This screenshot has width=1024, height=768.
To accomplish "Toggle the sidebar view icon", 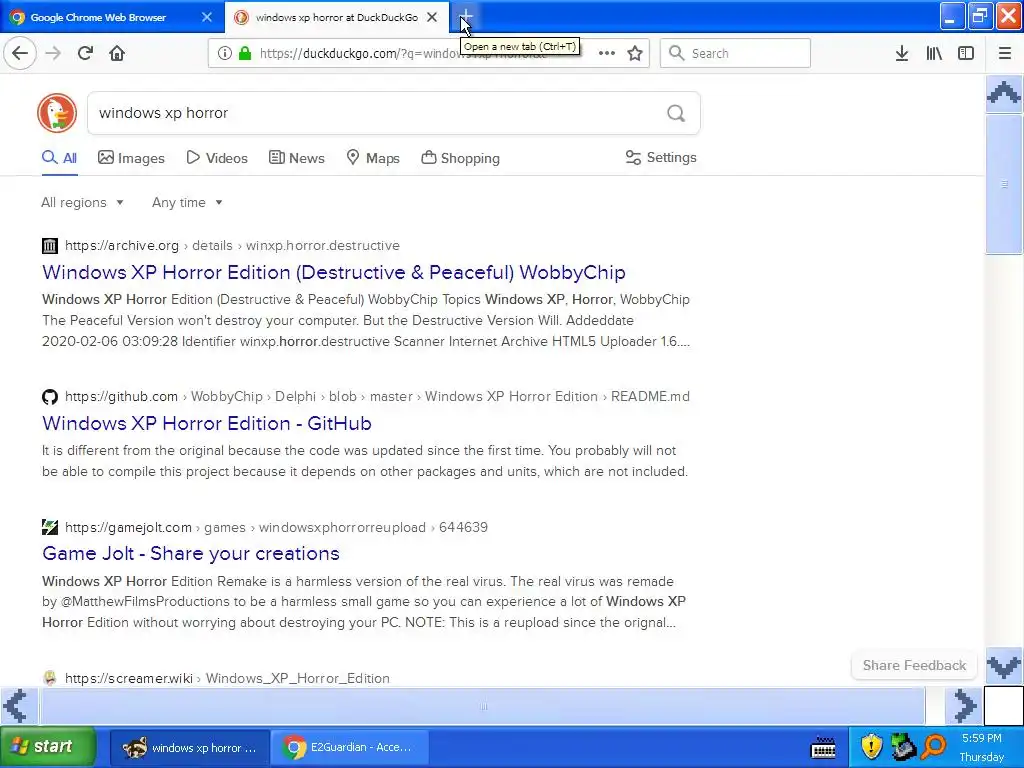I will point(966,54).
